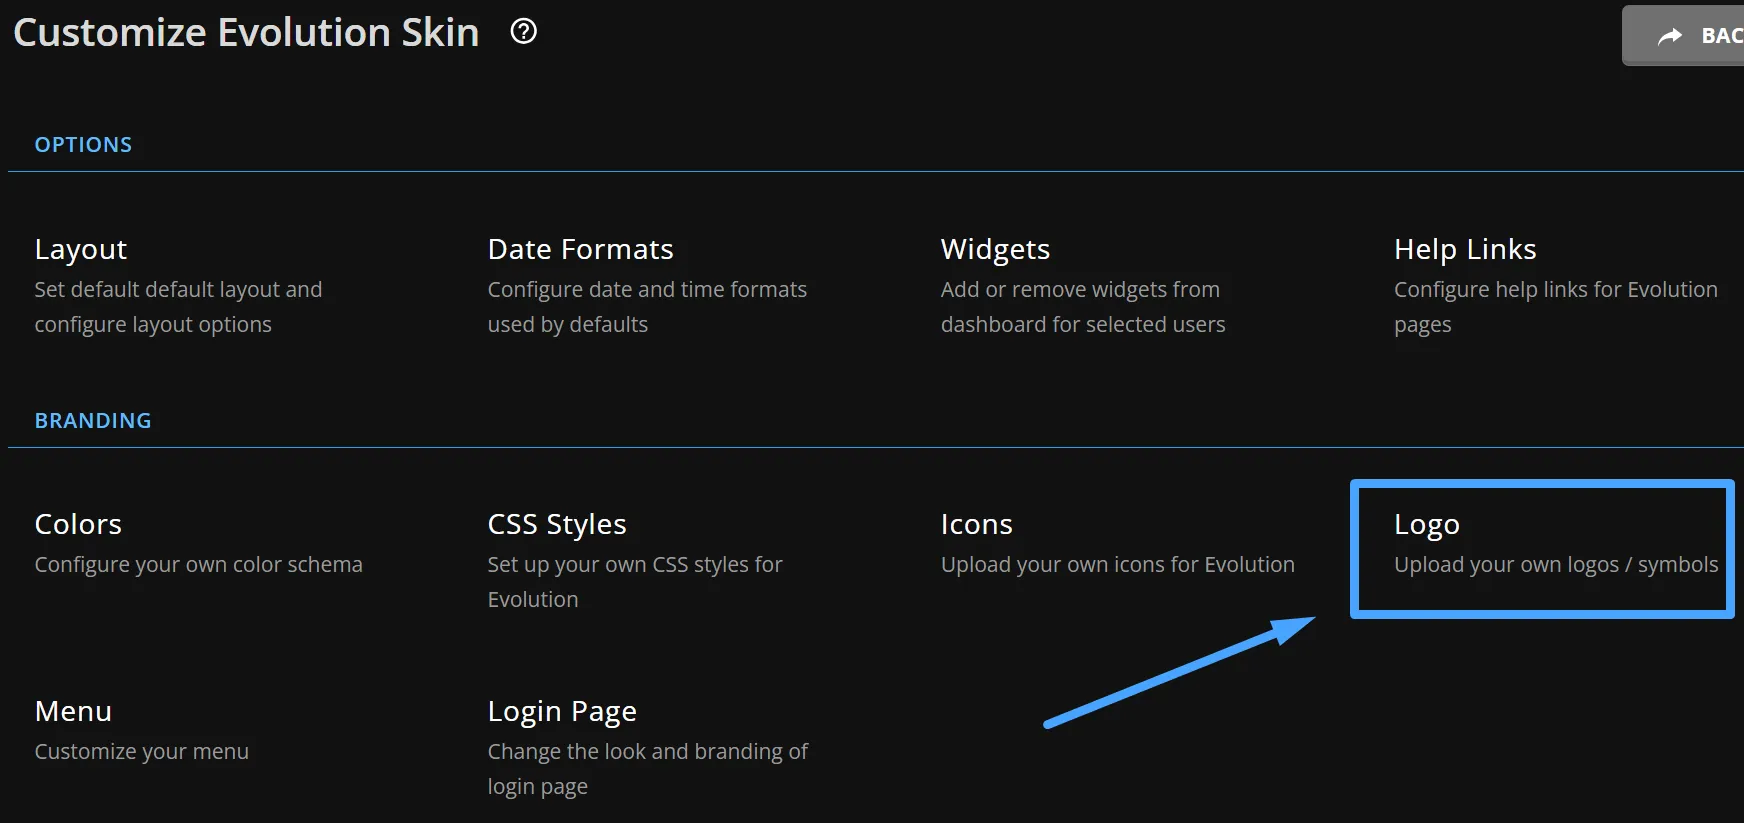Open the Widgets configuration
This screenshot has height=823, width=1744.
coord(995,249)
